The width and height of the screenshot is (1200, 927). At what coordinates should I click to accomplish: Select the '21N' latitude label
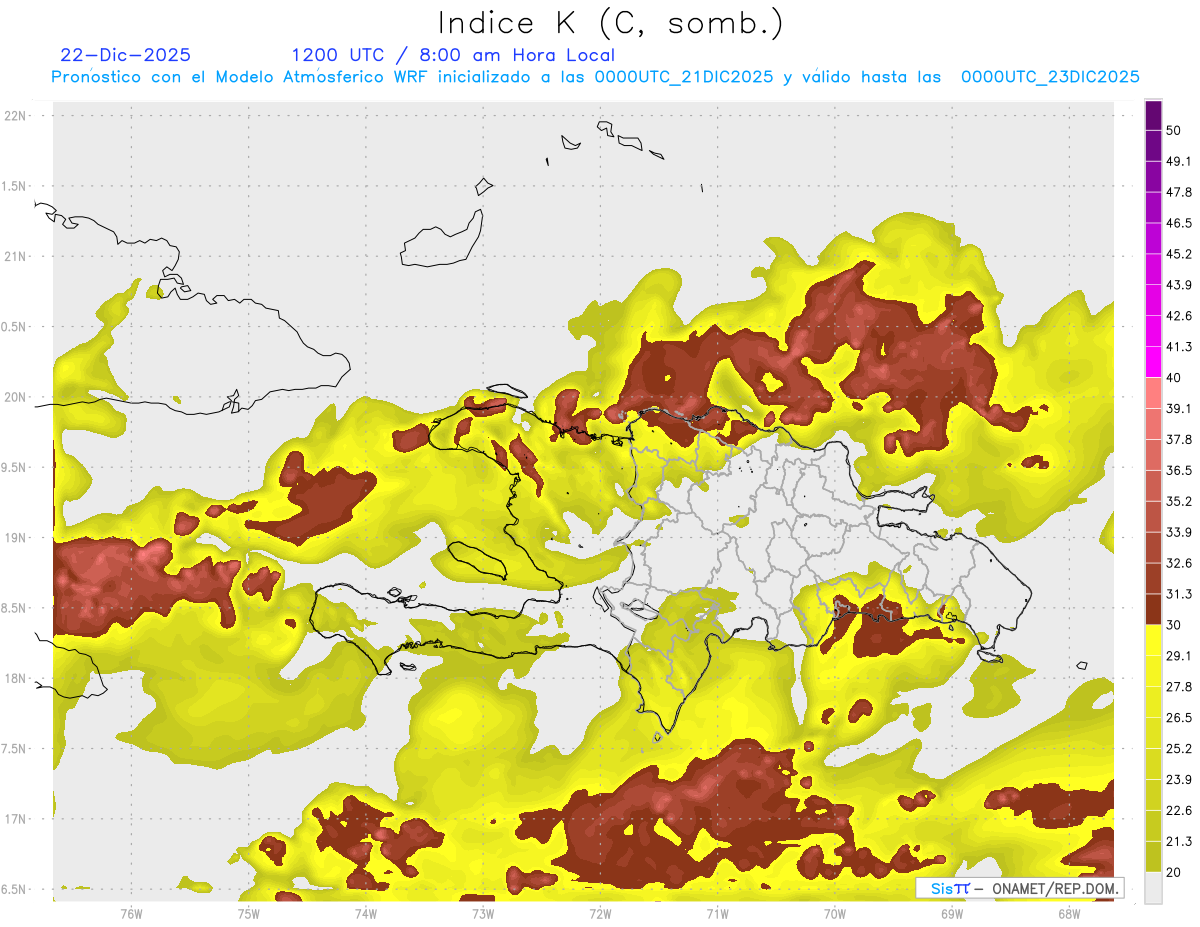(17, 256)
